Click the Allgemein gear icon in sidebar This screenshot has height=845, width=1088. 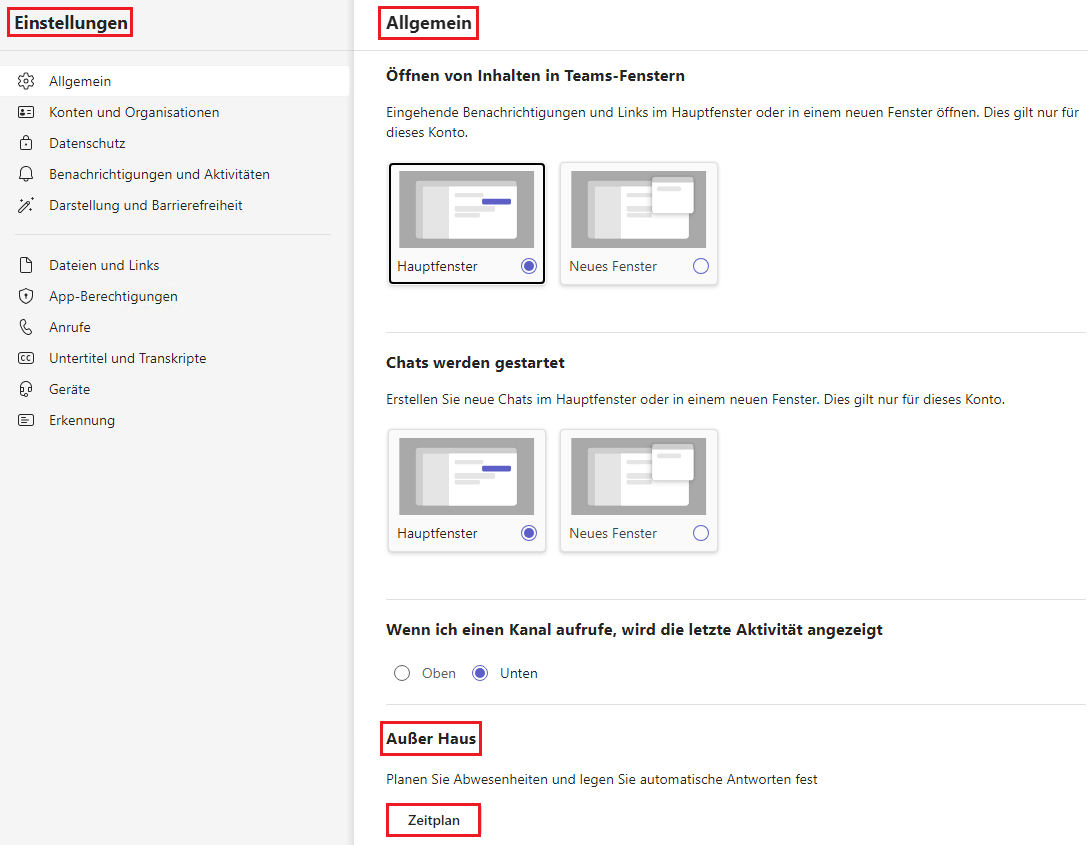[x=27, y=81]
